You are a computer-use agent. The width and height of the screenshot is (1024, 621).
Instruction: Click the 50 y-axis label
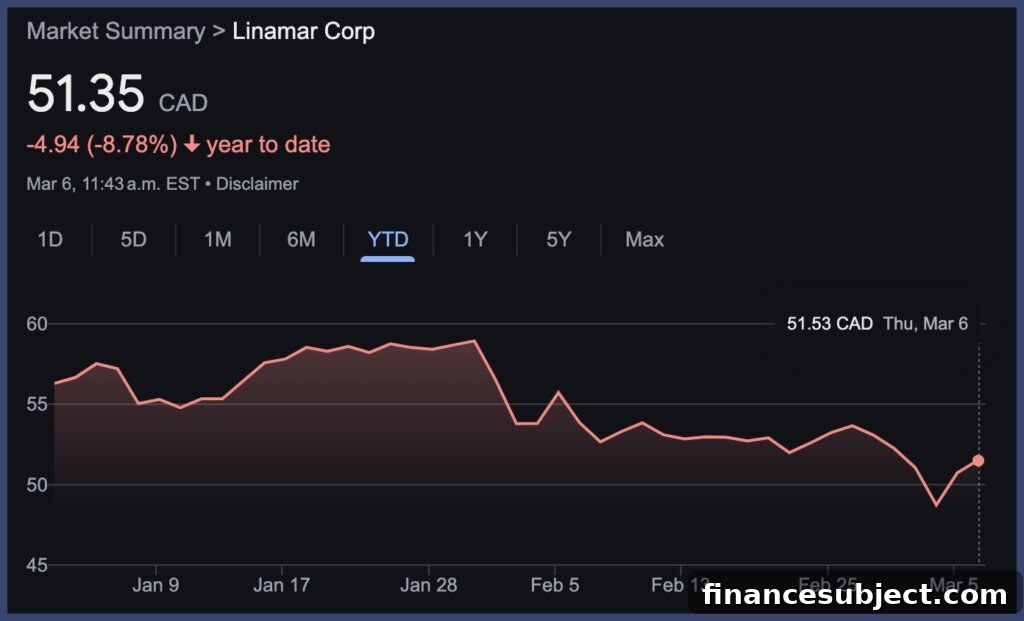(37, 485)
